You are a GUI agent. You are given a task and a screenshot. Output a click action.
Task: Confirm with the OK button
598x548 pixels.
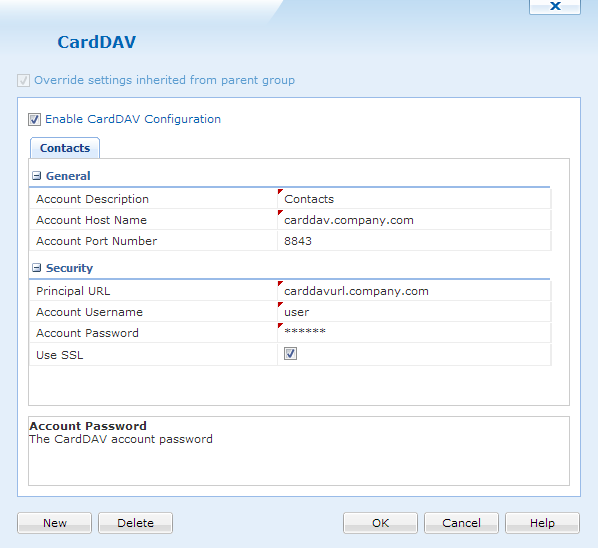click(x=380, y=523)
